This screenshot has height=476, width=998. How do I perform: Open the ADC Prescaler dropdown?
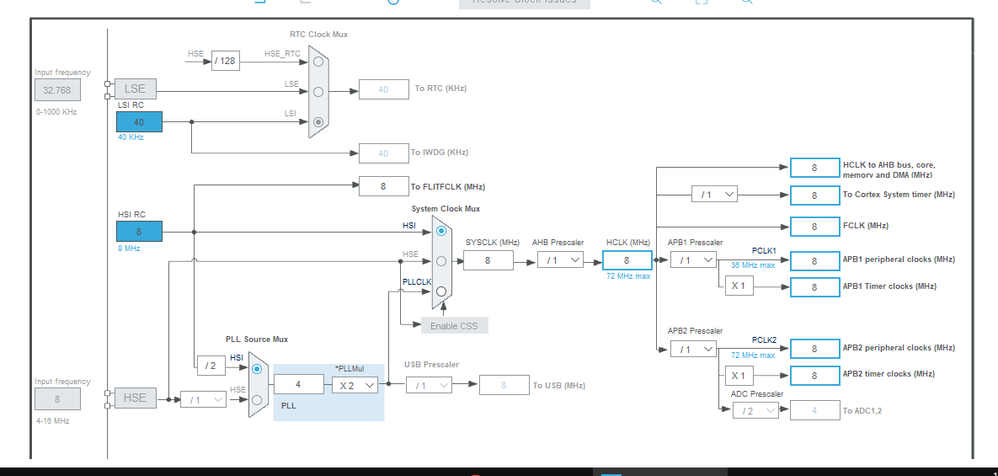pyautogui.click(x=756, y=411)
